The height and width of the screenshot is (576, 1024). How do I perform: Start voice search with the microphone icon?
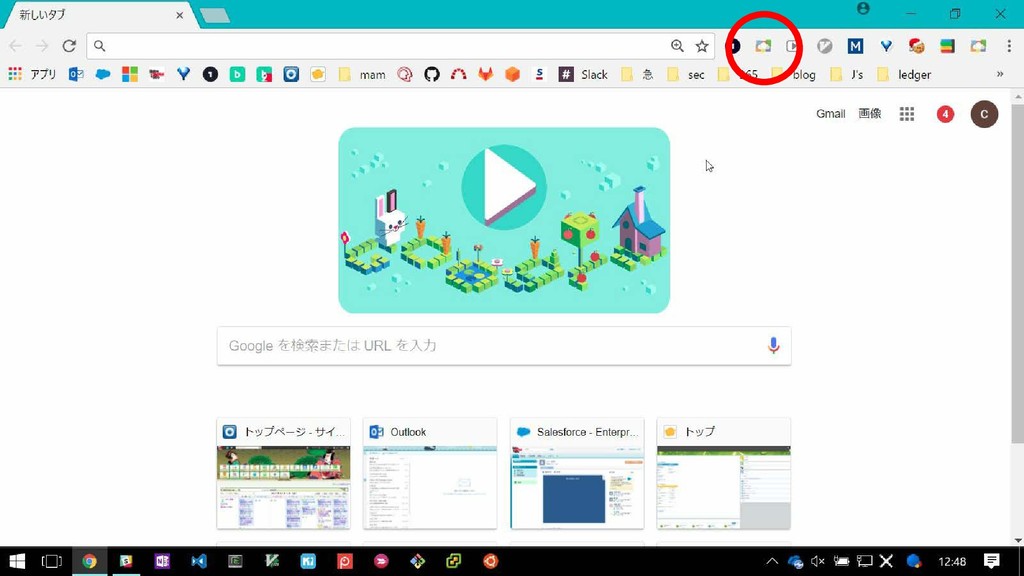tap(773, 345)
